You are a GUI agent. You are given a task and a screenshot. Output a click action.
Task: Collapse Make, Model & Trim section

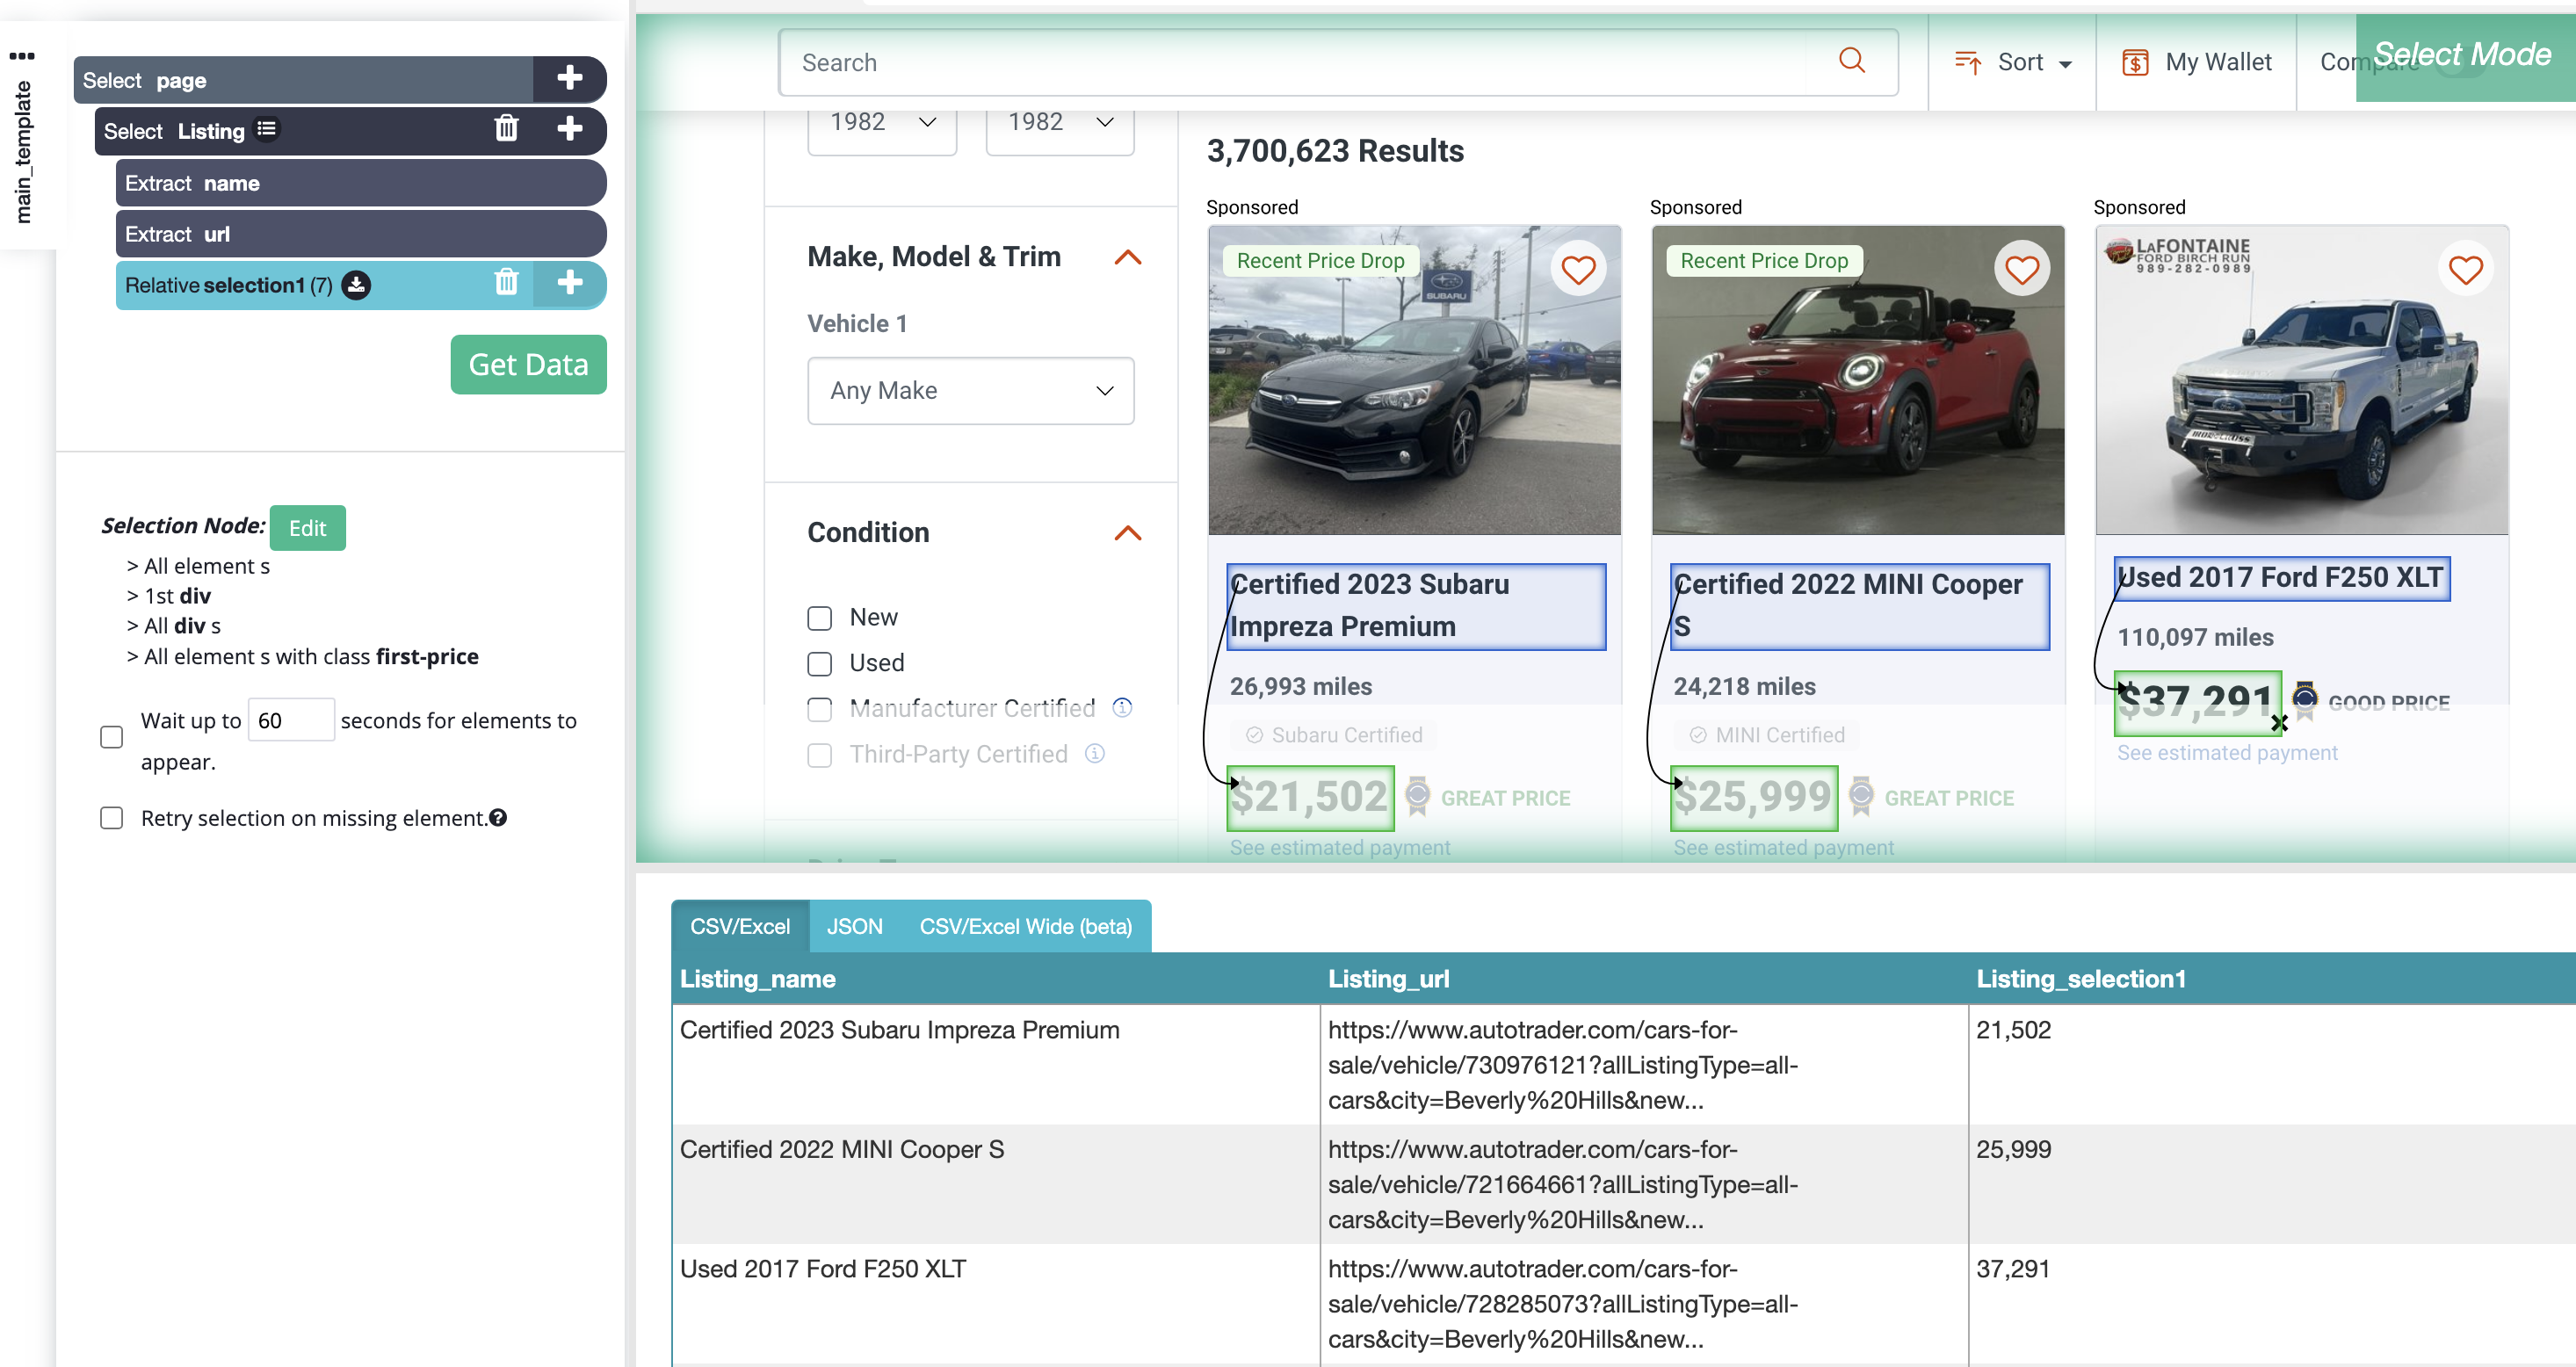1127,257
